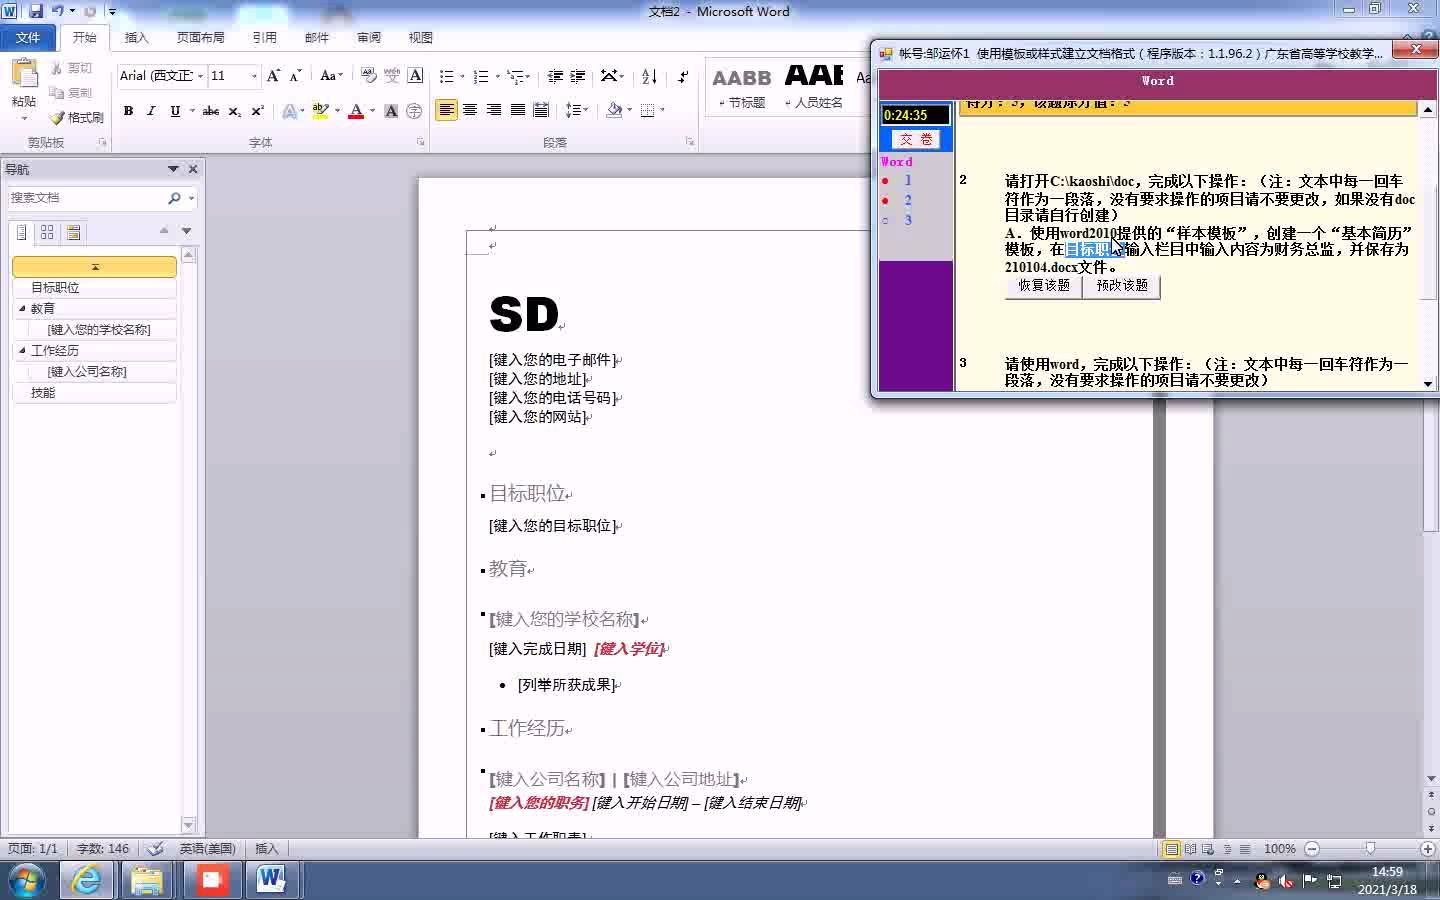
Task: Switch to Print Layout view in status bar
Action: click(1171, 849)
